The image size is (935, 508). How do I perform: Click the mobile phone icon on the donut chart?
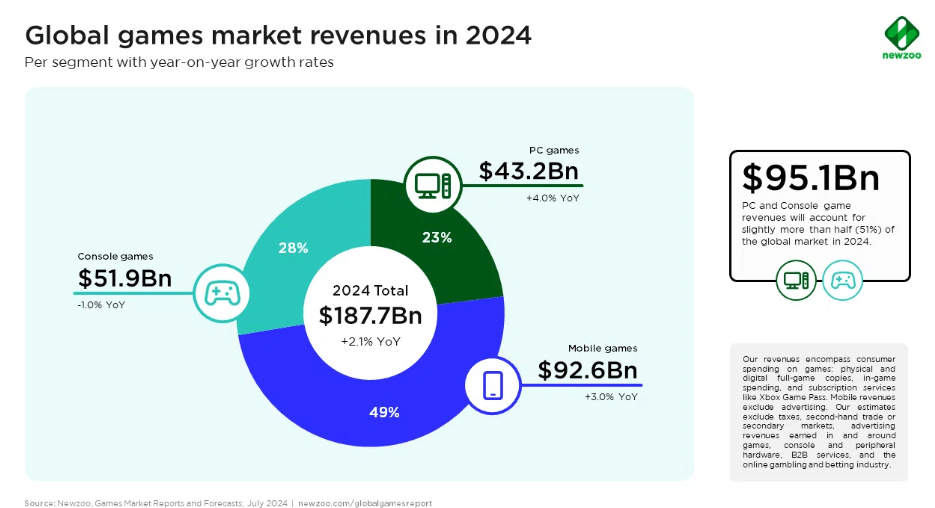(x=493, y=385)
